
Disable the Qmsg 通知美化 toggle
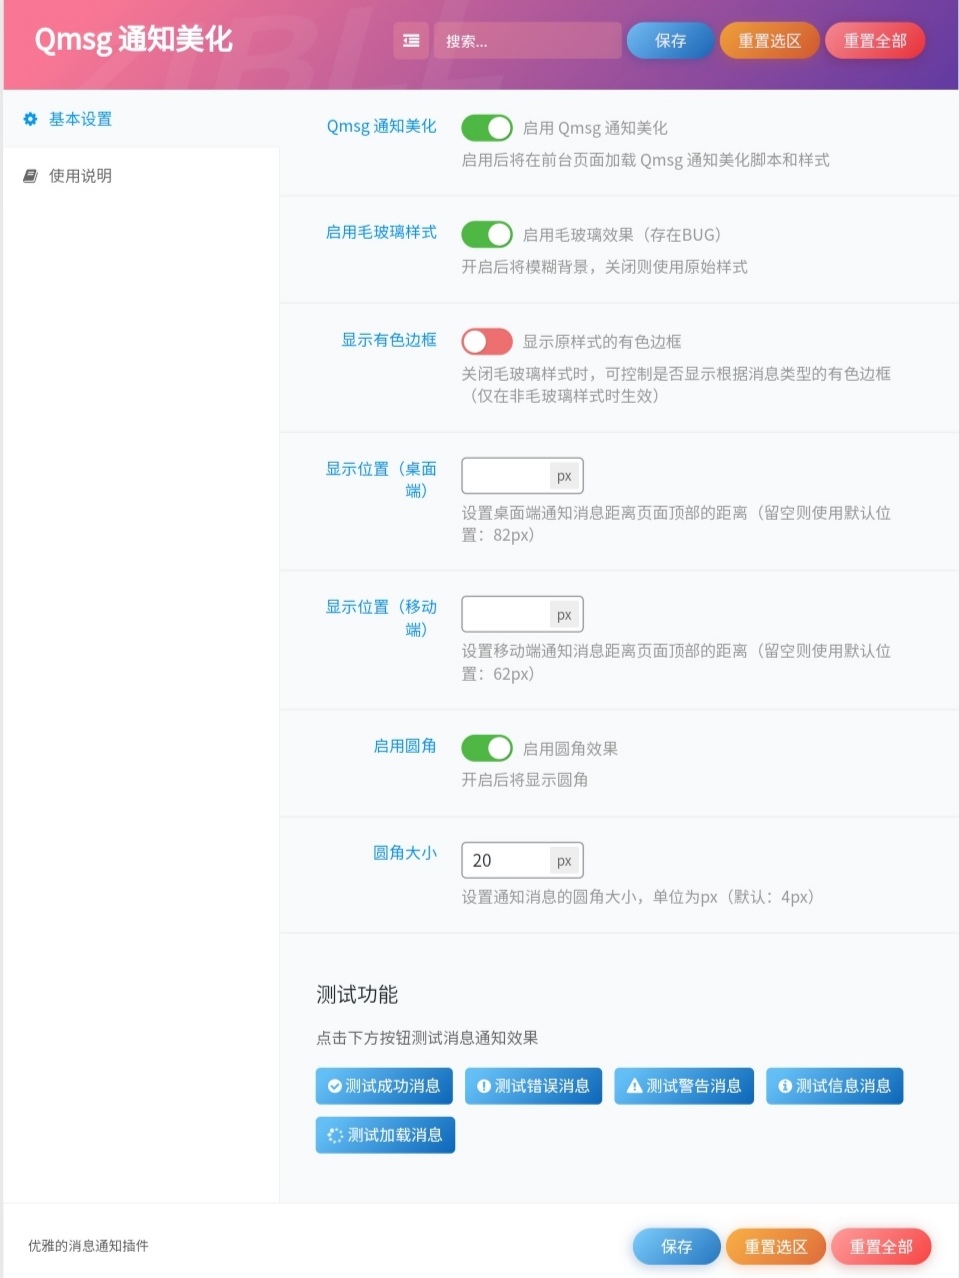click(487, 127)
